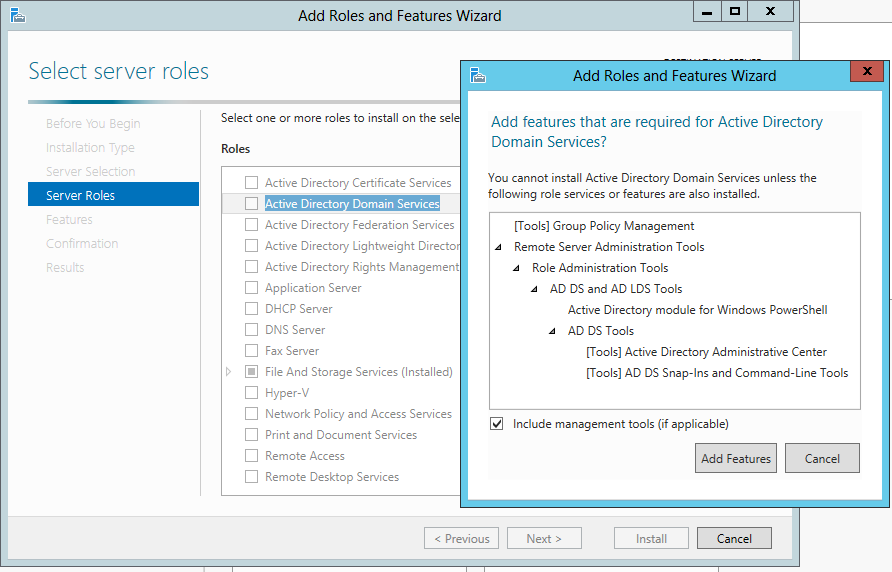
Task: Collapse Role Administration Tools node
Action: coord(517,269)
